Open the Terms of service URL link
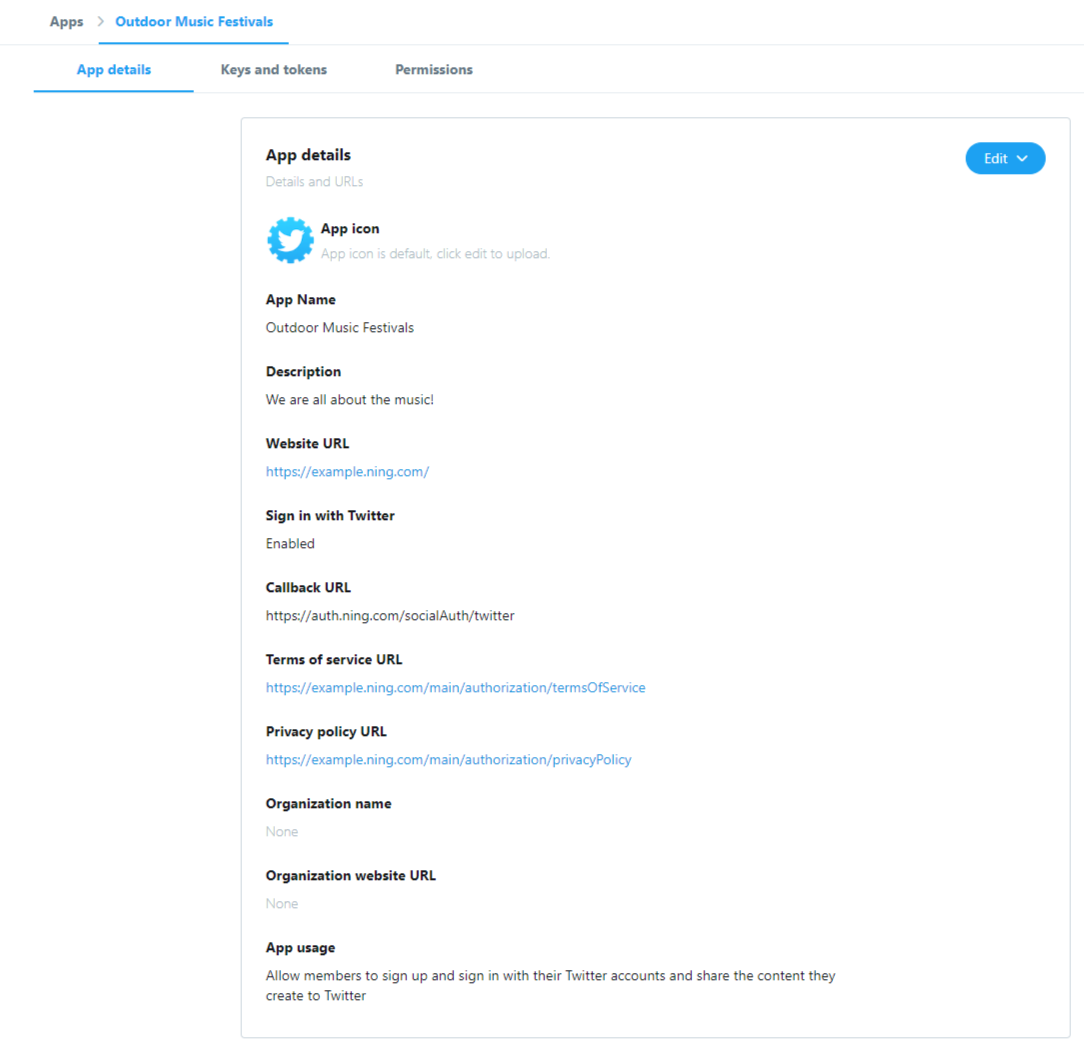 [x=456, y=687]
